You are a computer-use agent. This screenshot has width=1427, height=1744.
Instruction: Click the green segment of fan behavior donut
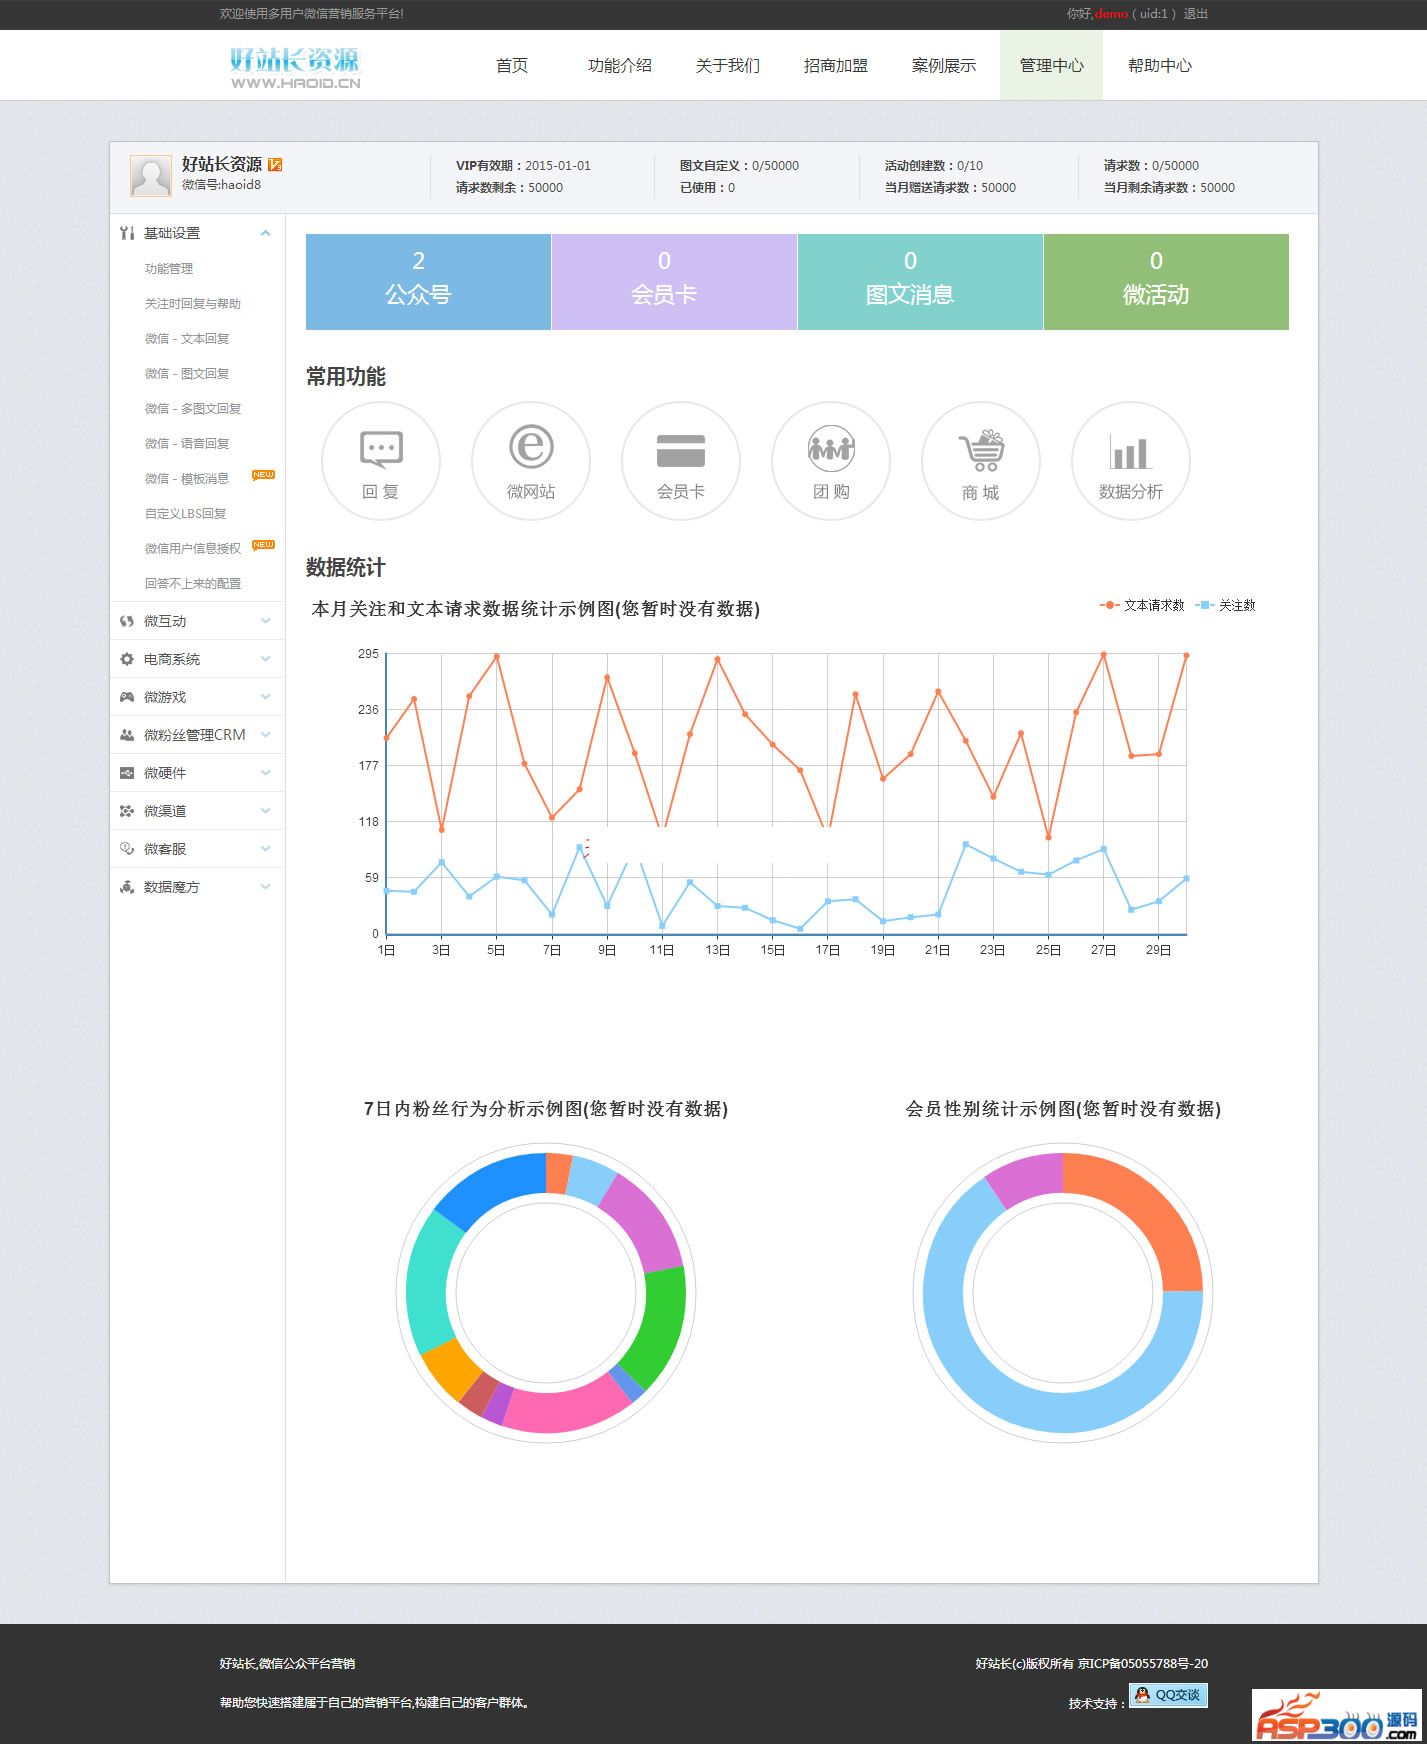(x=658, y=1326)
